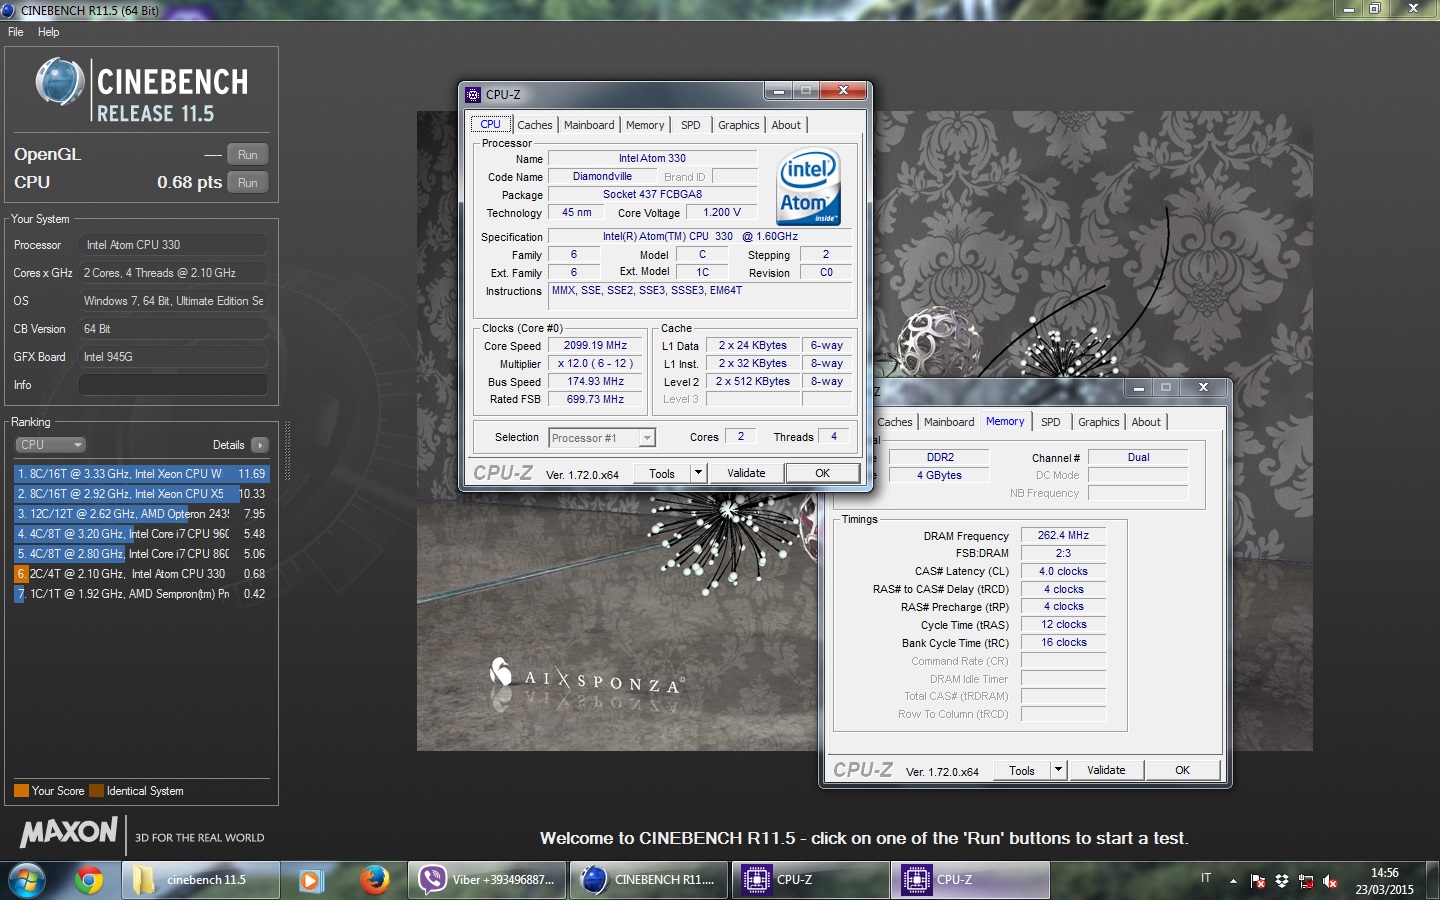
Task: Select the CPU tab in front CPU-Z
Action: click(x=490, y=124)
